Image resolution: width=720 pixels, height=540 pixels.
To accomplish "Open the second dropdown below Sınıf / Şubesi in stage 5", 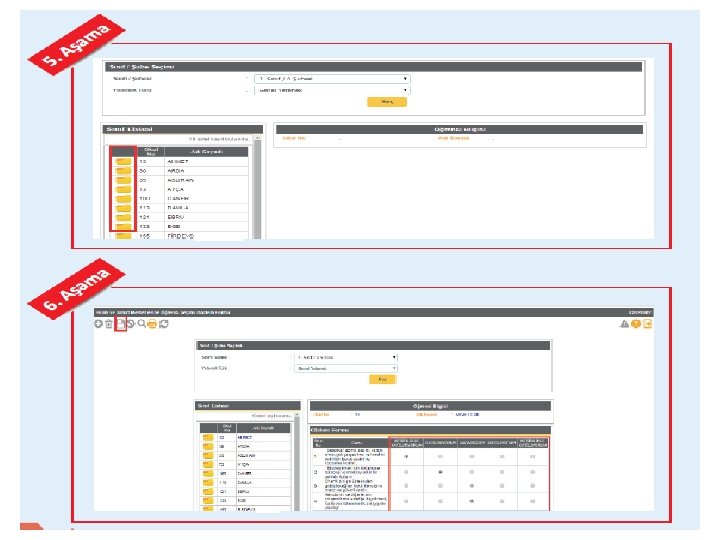I will pyautogui.click(x=332, y=90).
